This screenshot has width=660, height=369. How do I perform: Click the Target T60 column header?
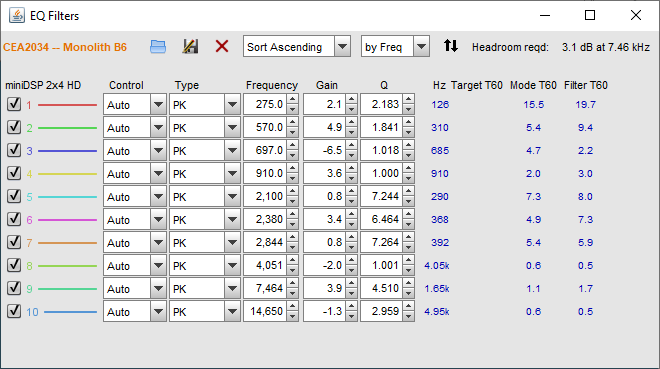tap(477, 85)
